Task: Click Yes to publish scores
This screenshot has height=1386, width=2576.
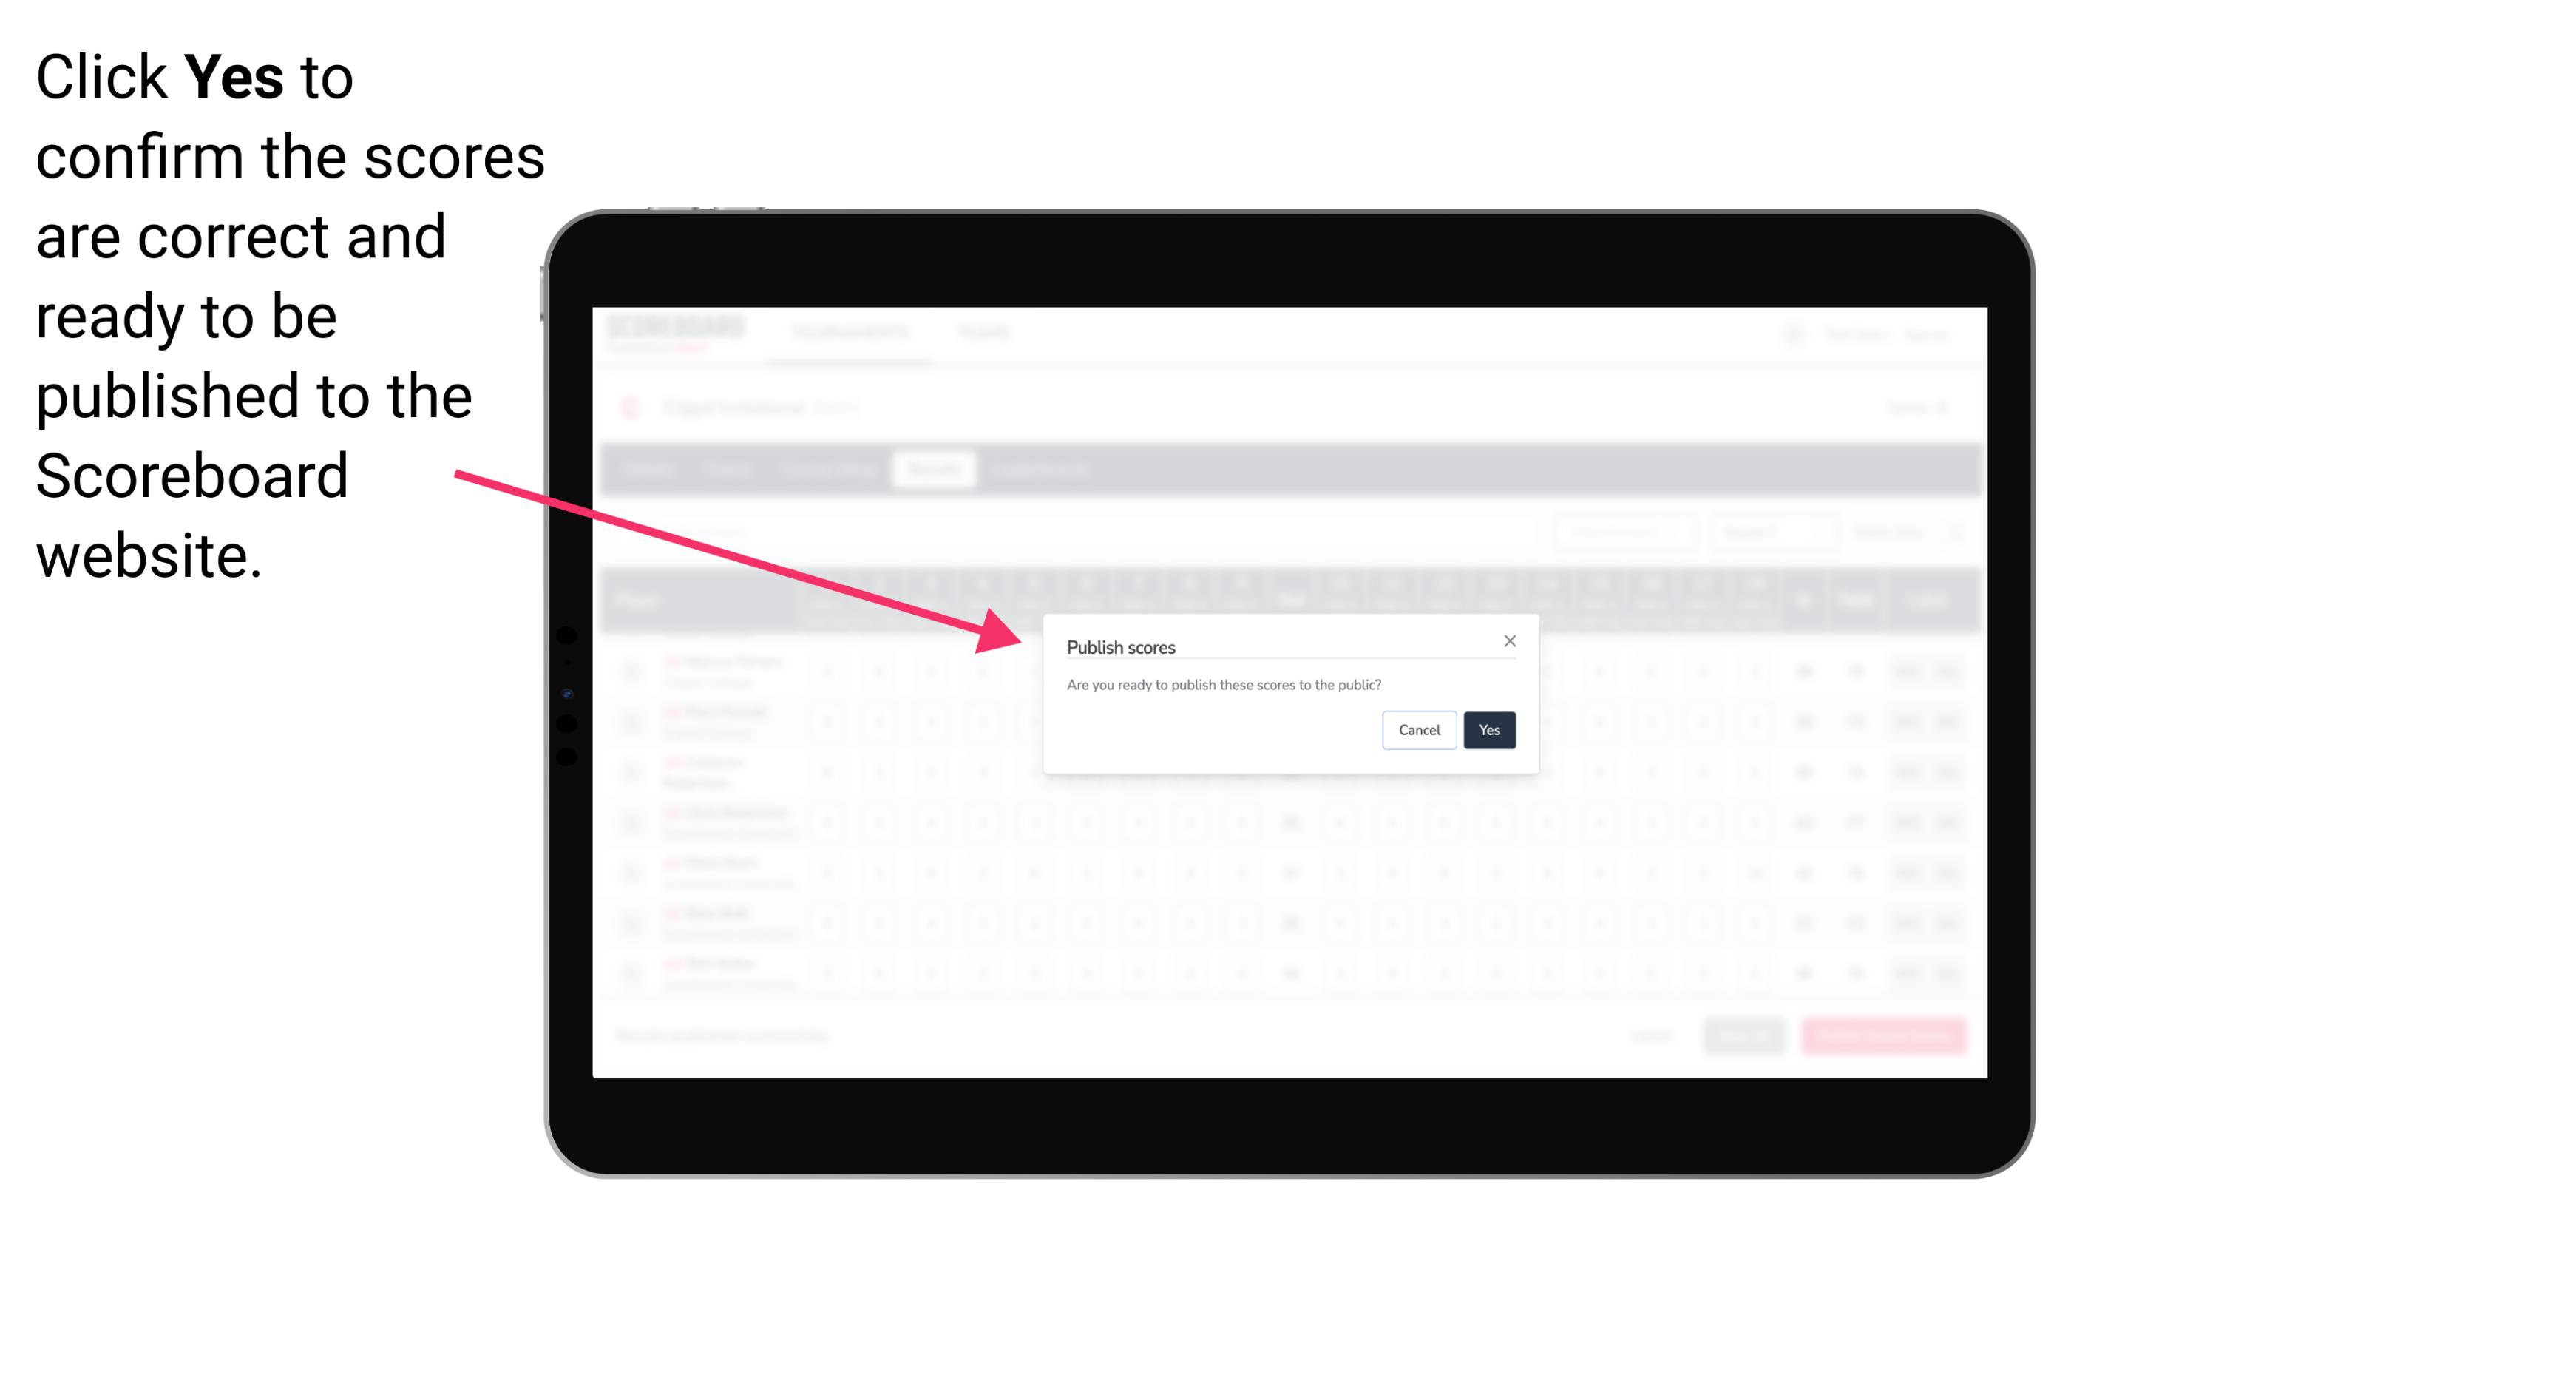Action: (1486, 729)
